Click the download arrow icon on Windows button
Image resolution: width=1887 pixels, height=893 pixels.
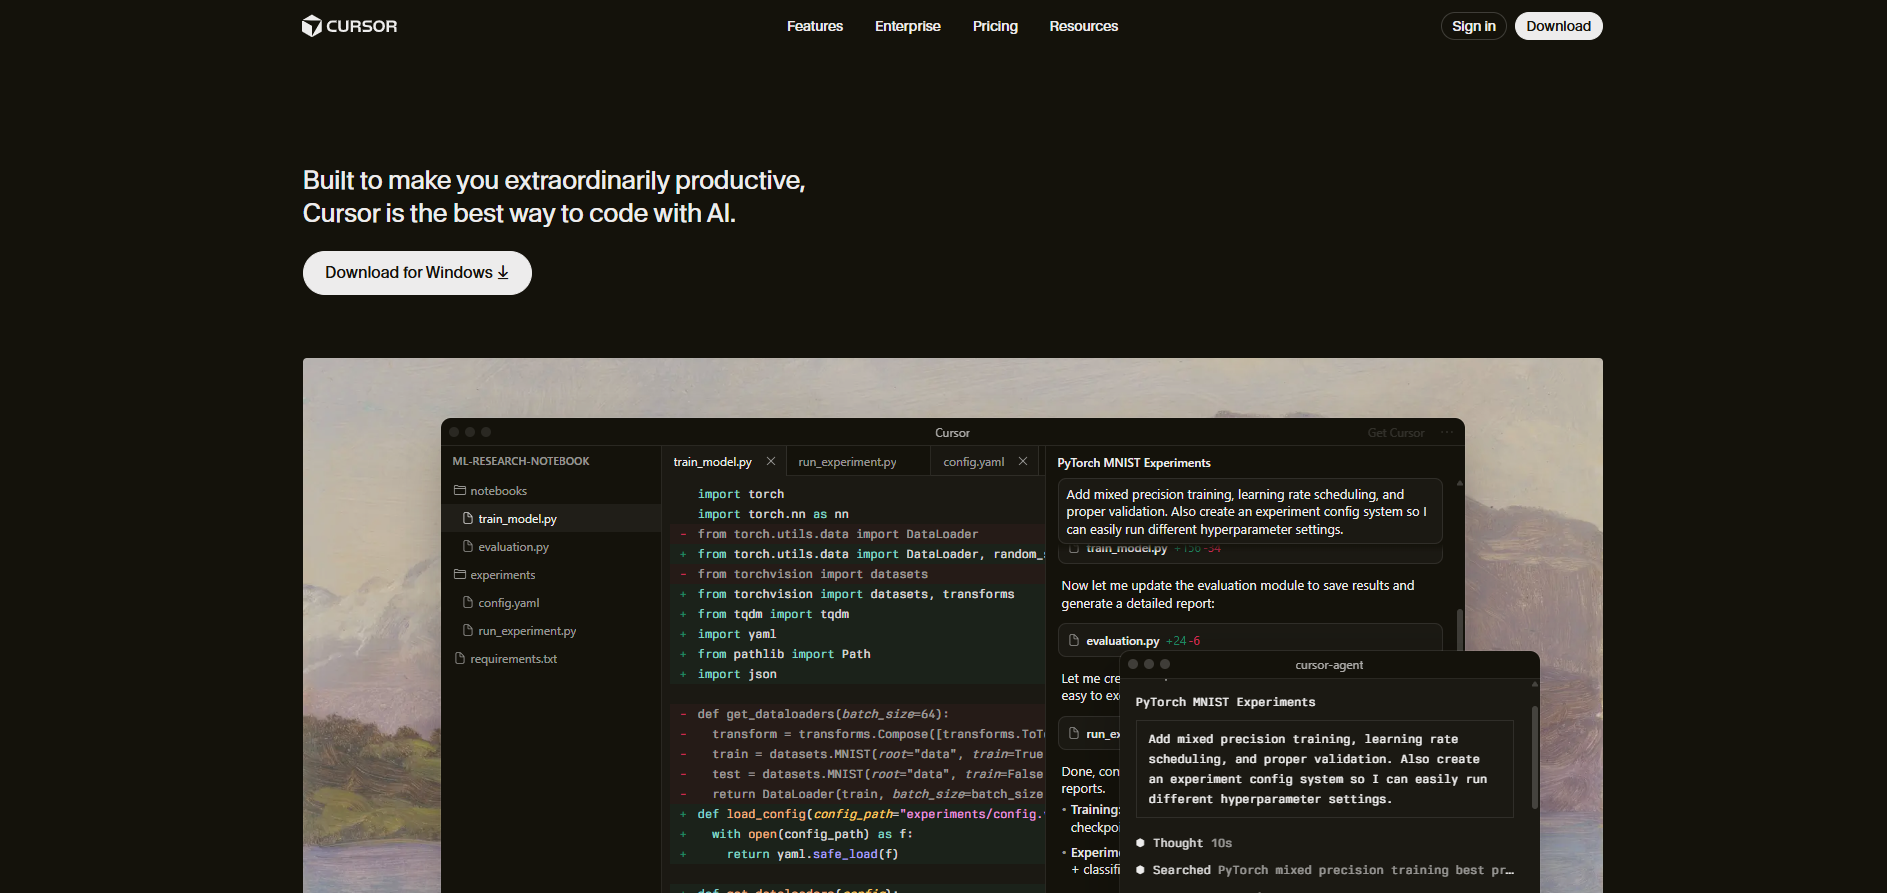tap(503, 272)
